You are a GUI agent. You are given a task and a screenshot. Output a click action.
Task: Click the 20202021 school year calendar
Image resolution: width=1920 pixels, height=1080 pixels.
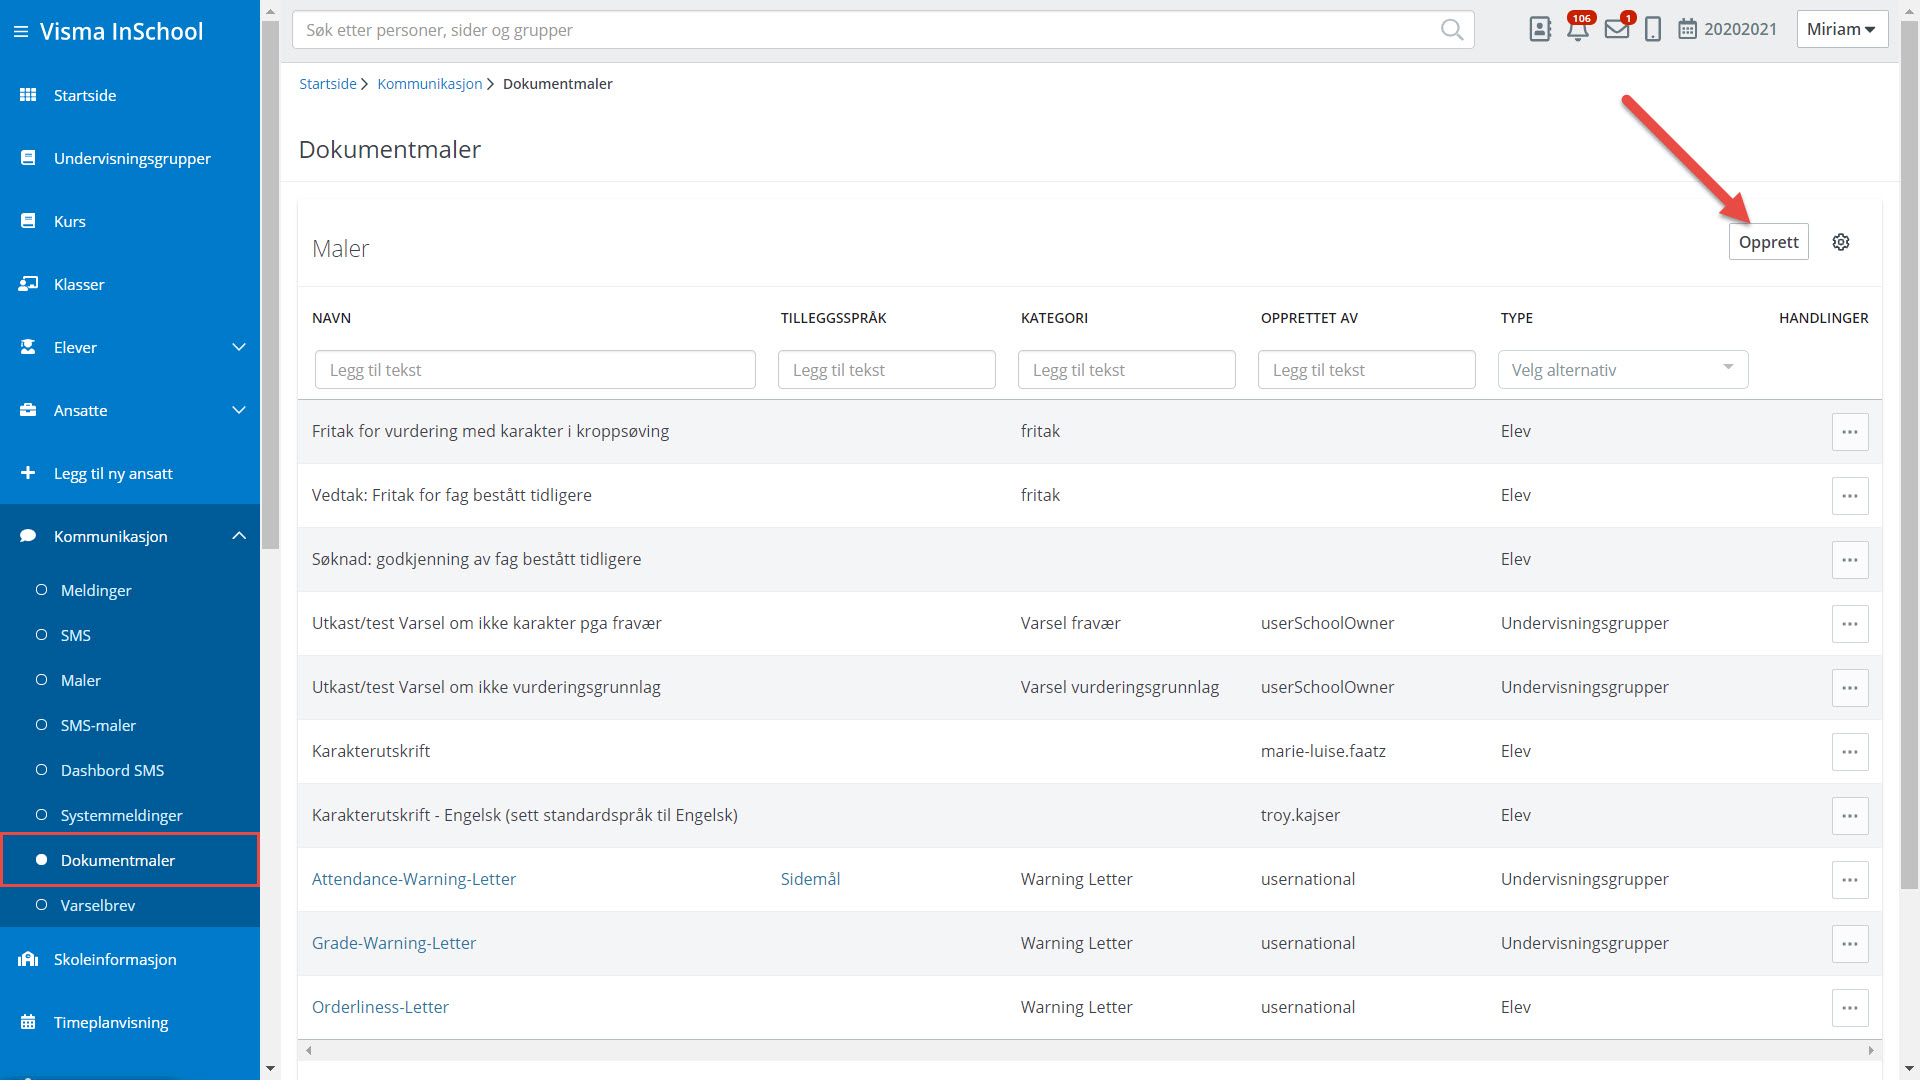(x=1727, y=29)
